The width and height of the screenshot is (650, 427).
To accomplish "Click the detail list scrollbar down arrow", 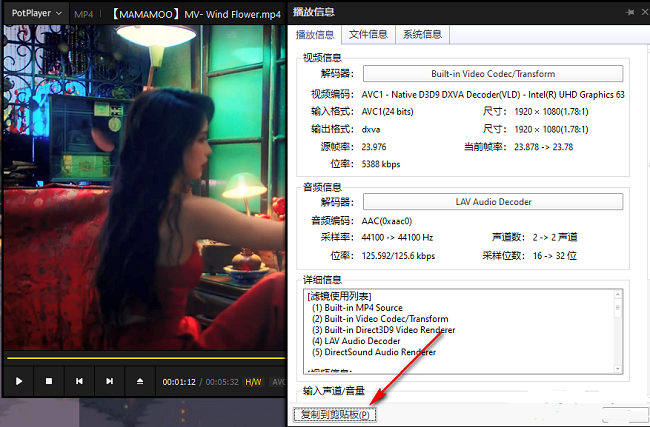I will 618,369.
